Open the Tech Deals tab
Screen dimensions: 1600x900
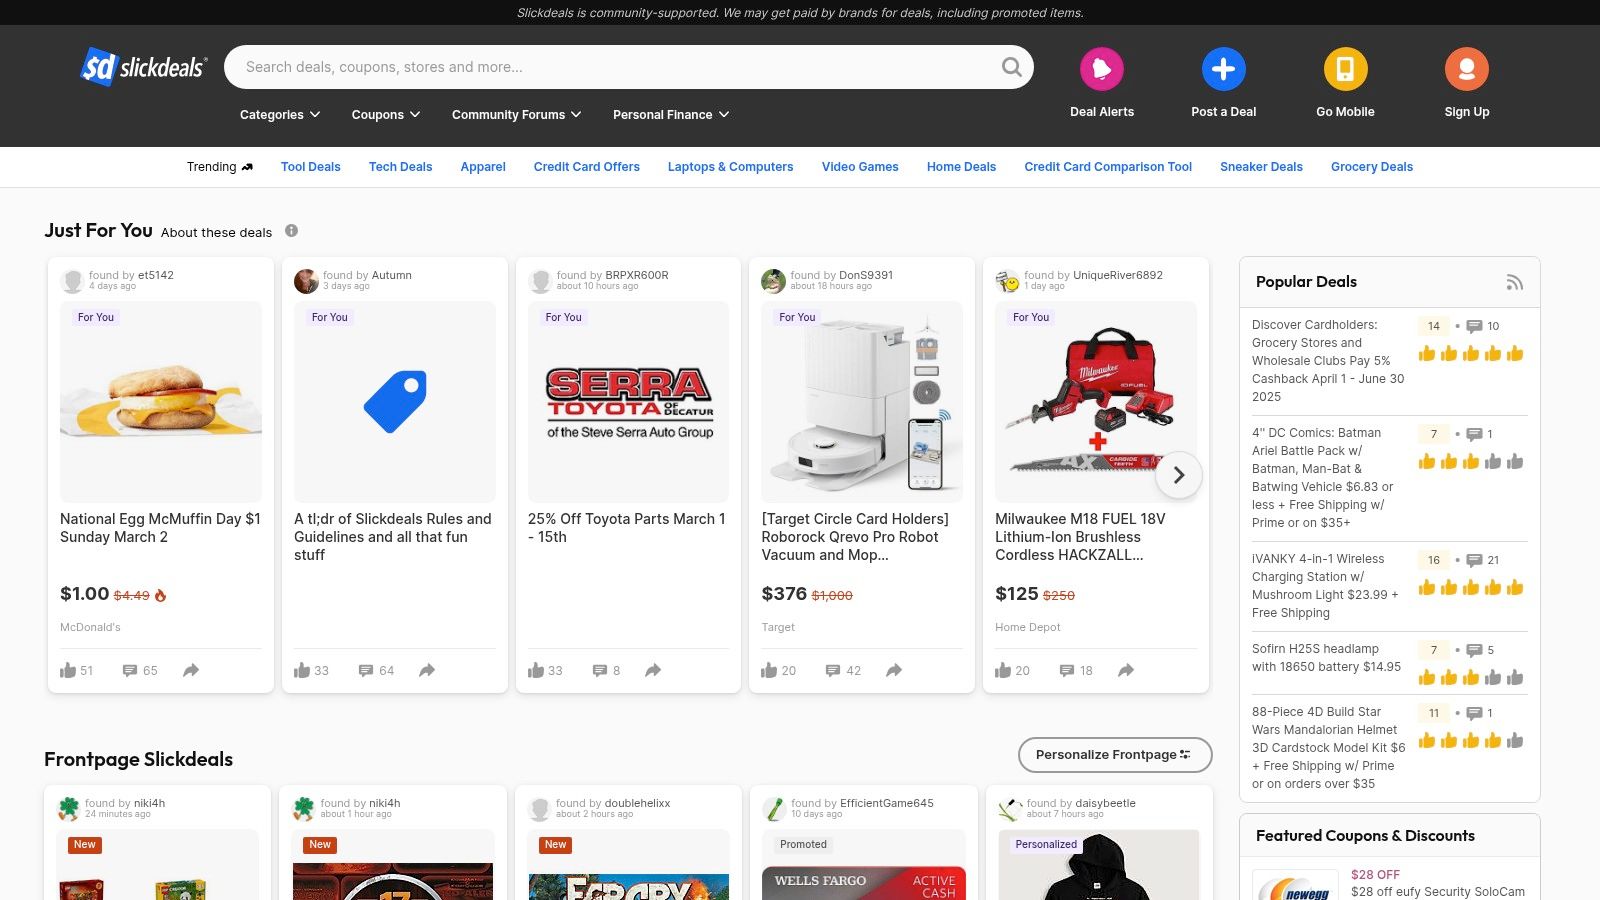click(x=400, y=167)
